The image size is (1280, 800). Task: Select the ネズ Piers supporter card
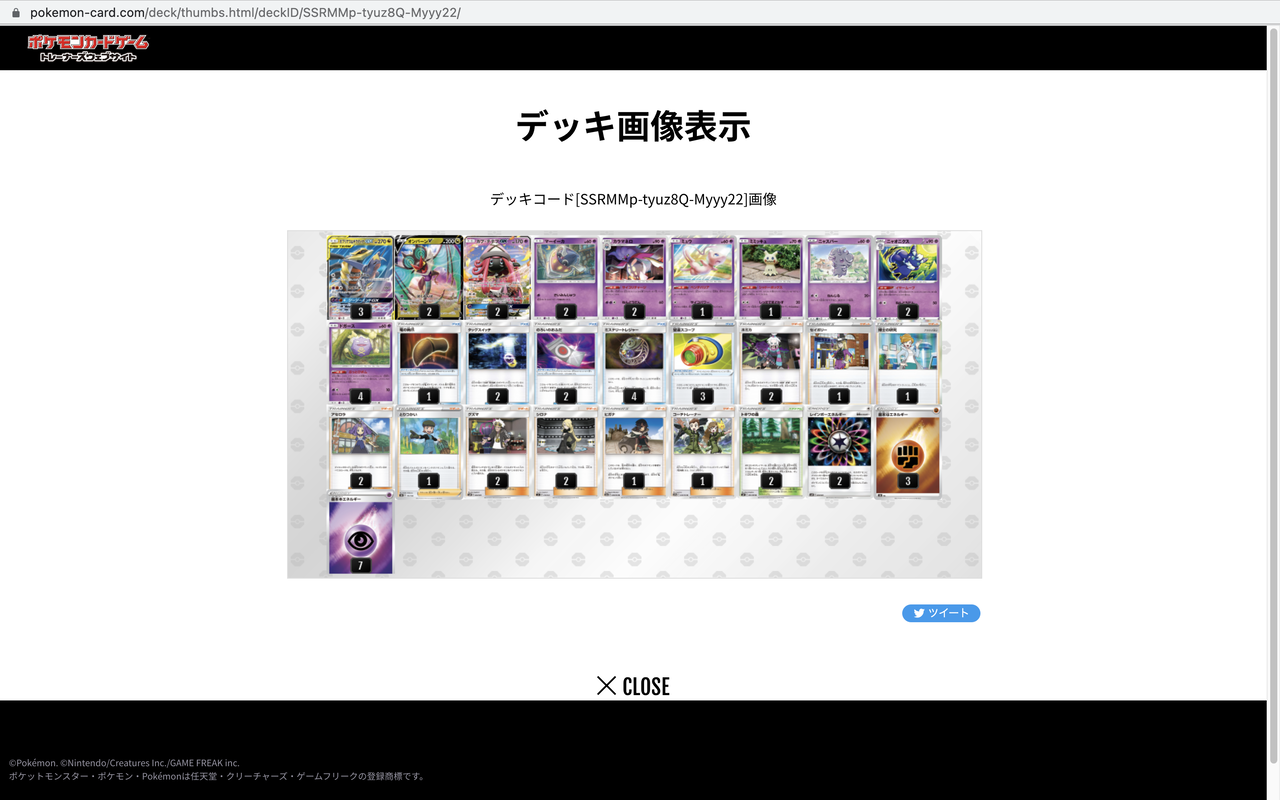pyautogui.click(x=770, y=362)
